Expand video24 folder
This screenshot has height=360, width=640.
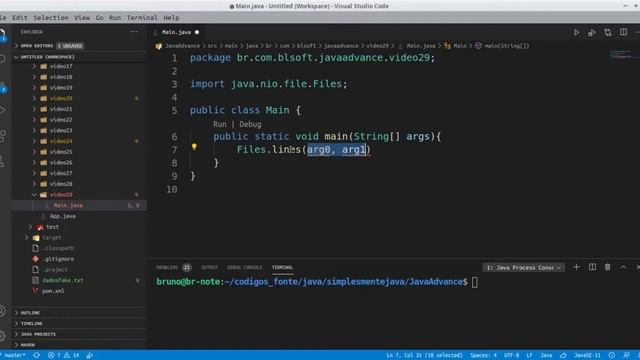pyautogui.click(x=34, y=141)
